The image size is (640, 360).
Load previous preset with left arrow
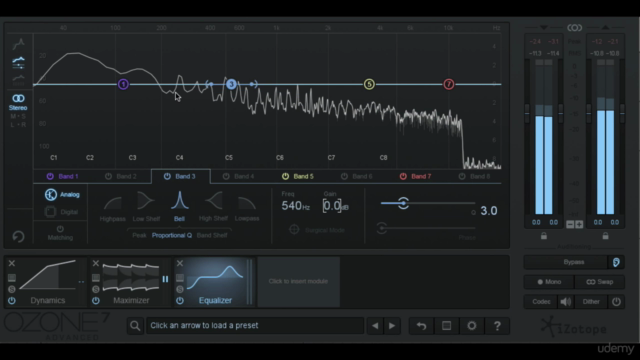click(x=375, y=326)
